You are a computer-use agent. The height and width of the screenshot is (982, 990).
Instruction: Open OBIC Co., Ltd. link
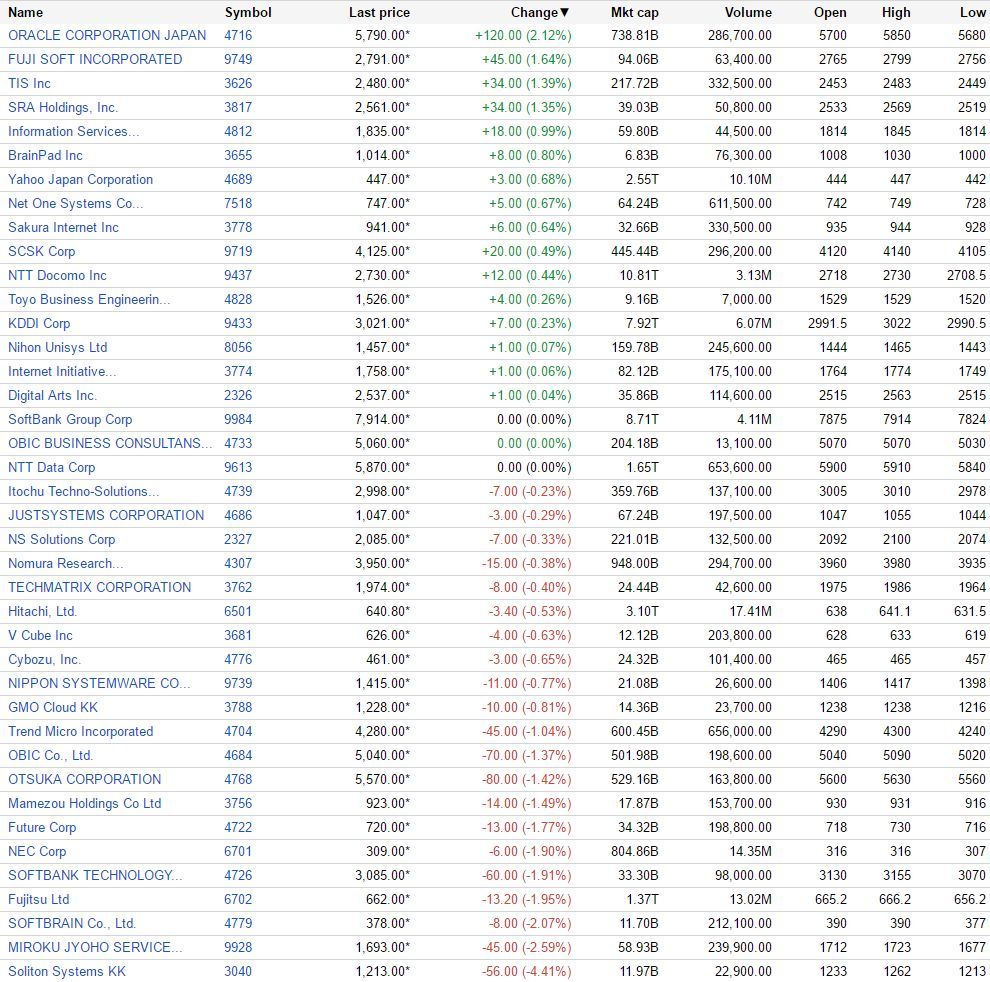pyautogui.click(x=50, y=755)
